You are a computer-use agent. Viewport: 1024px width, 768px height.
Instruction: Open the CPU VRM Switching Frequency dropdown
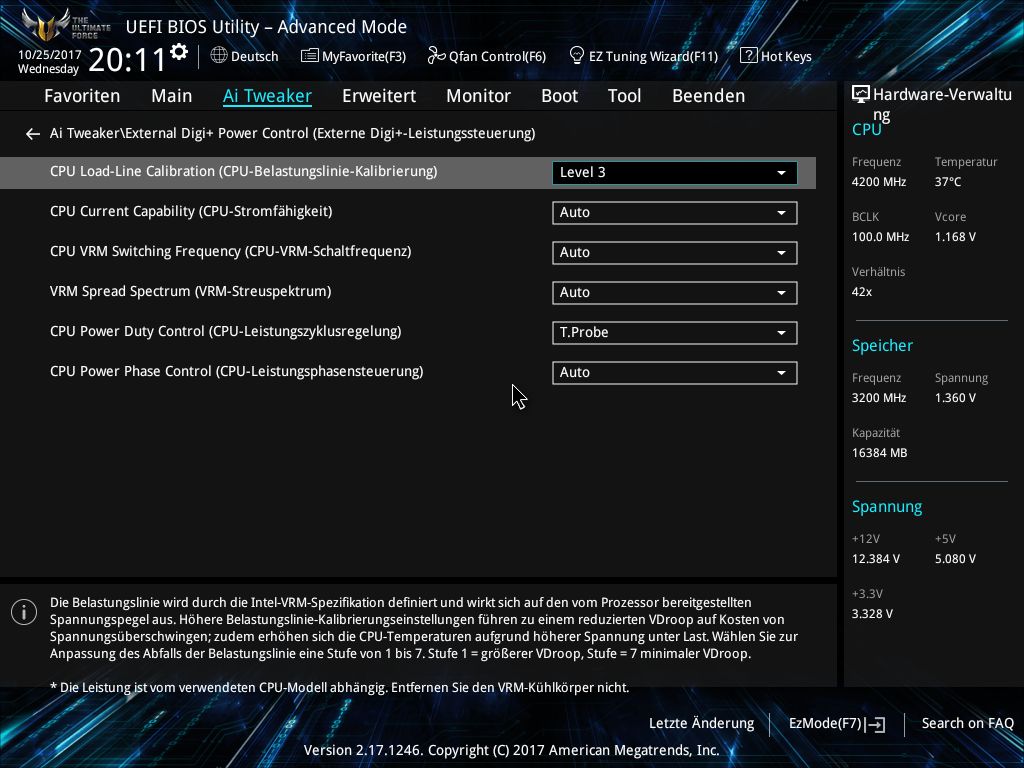(675, 253)
